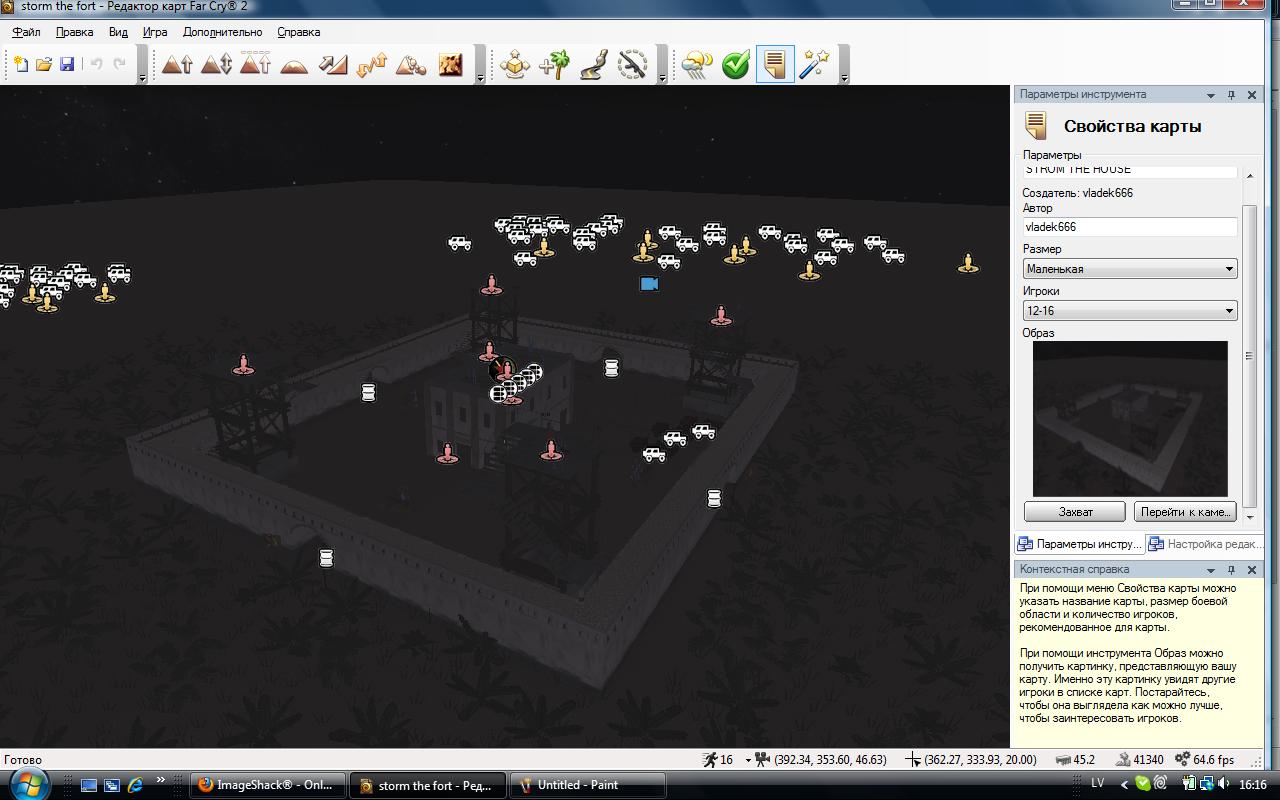
Task: Switch to the Настройка редактора tab
Action: 1204,544
